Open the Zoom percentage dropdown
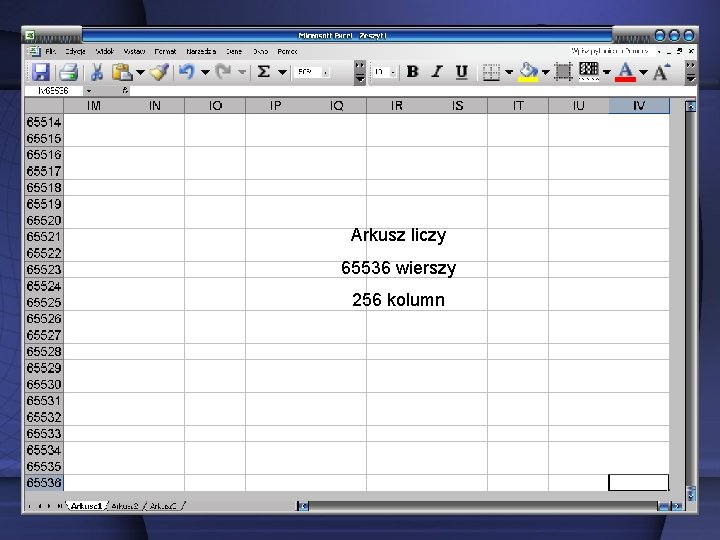 [326, 72]
